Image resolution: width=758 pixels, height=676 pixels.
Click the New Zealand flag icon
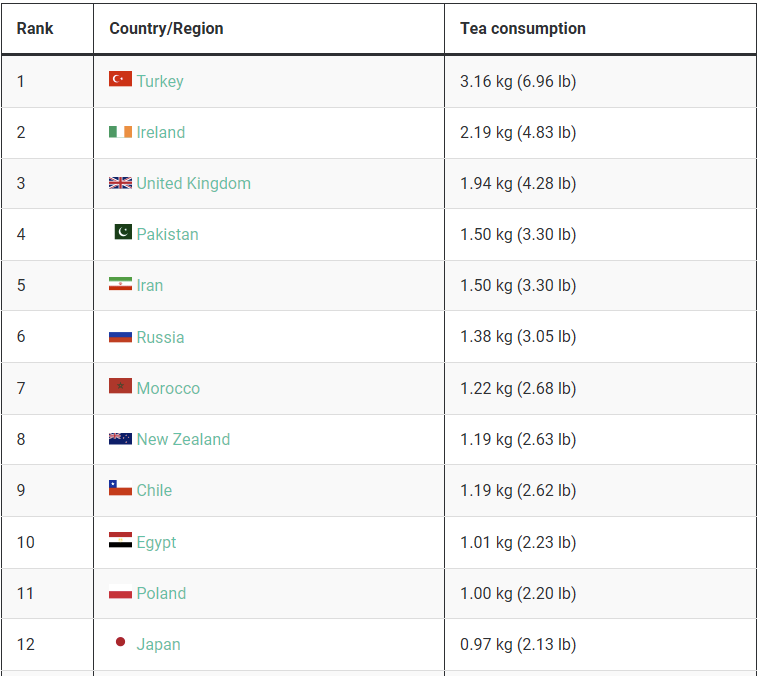[x=120, y=439]
